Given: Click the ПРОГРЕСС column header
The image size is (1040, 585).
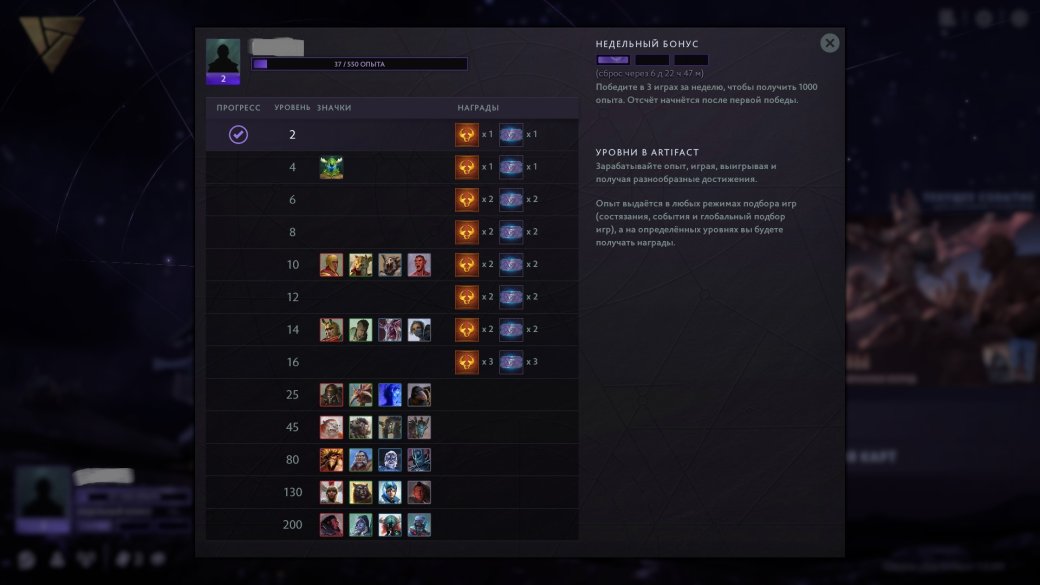Looking at the screenshot, I should click(238, 107).
